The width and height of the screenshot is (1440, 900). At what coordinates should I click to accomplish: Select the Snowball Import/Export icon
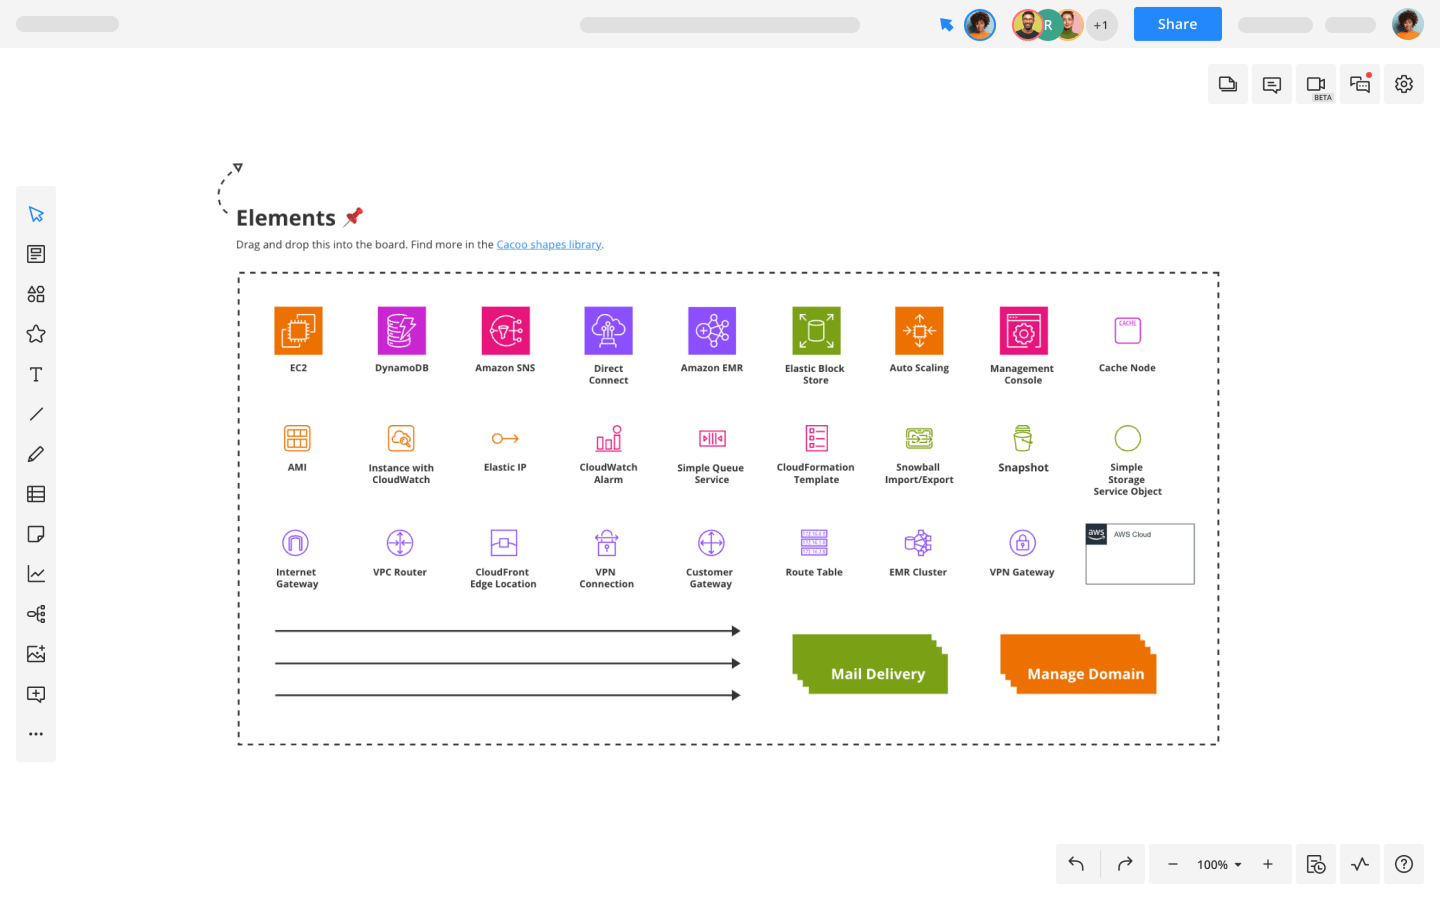coord(919,438)
